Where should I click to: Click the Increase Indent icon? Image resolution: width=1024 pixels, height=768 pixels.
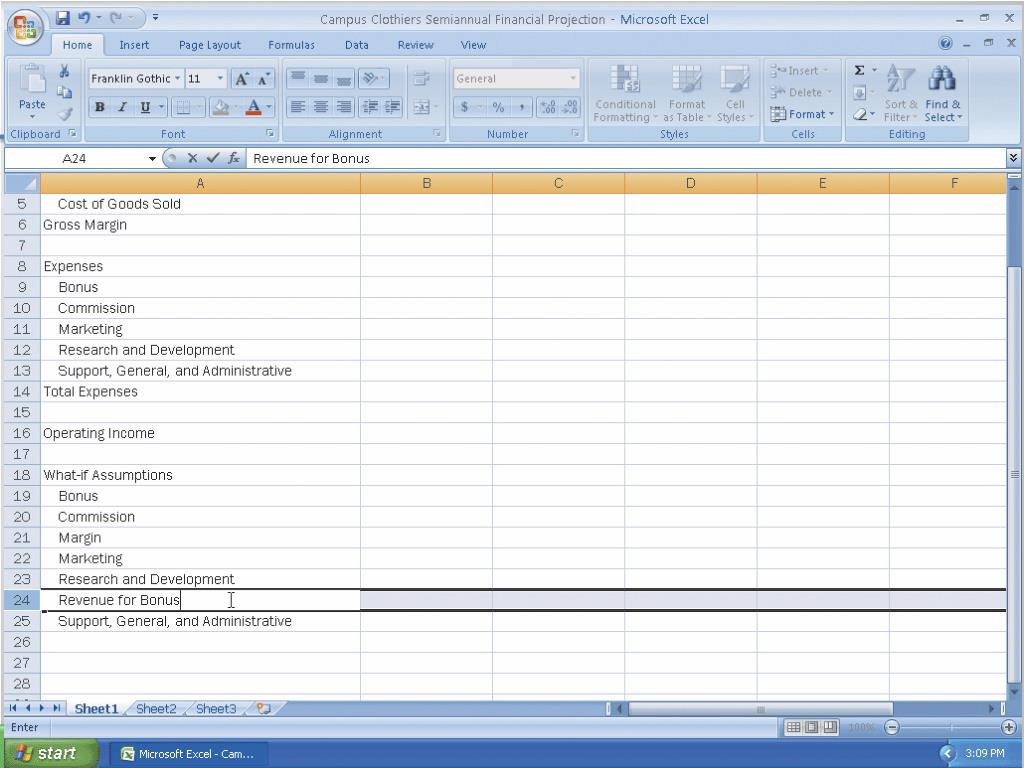(392, 106)
